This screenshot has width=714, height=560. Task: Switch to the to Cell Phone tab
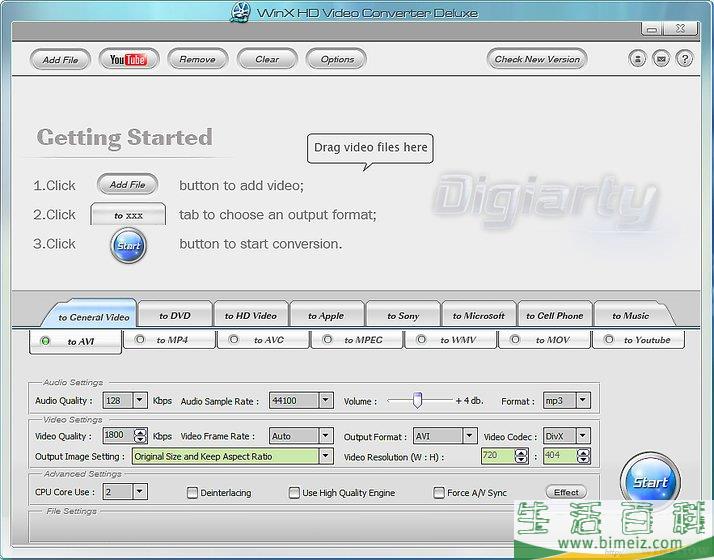click(x=555, y=315)
